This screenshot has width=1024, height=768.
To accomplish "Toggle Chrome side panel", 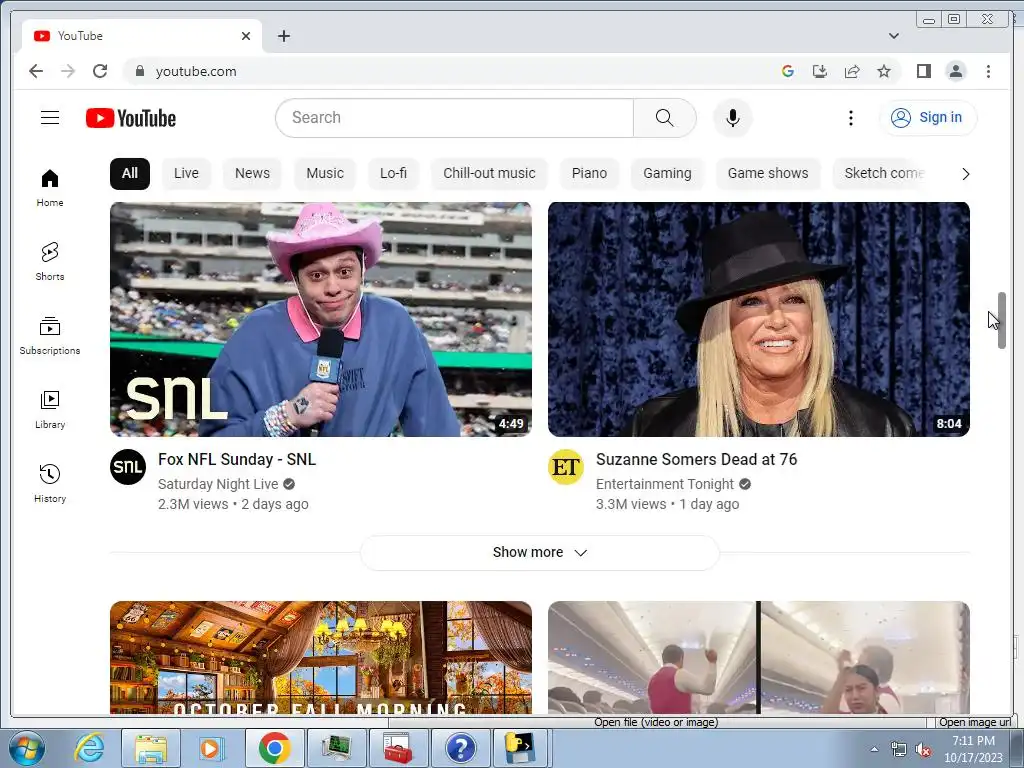I will tap(923, 71).
